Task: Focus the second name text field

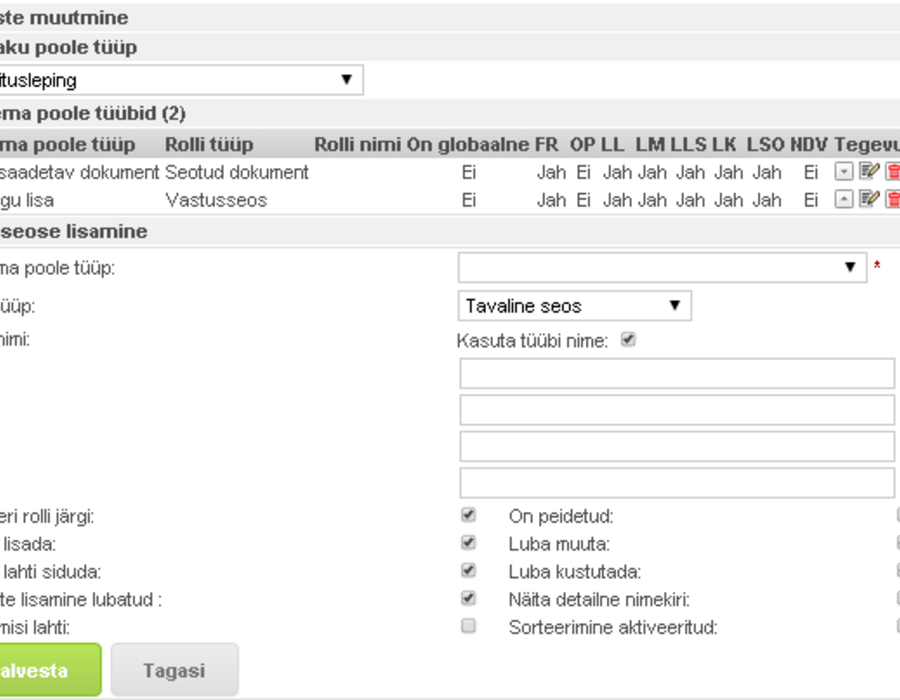Action: pyautogui.click(x=677, y=410)
